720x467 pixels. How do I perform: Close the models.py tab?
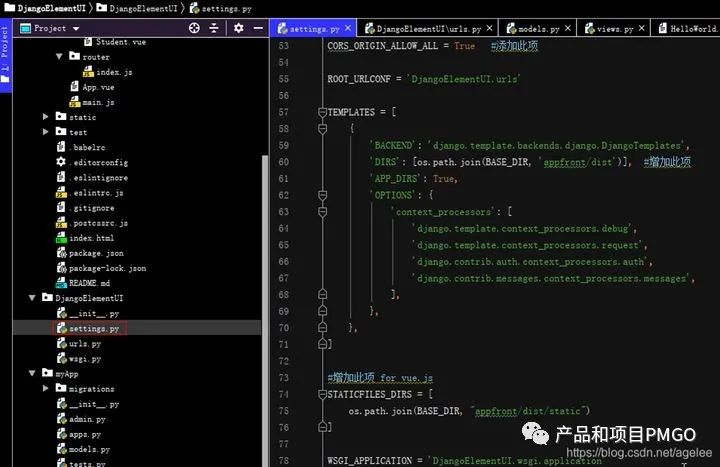pos(568,28)
